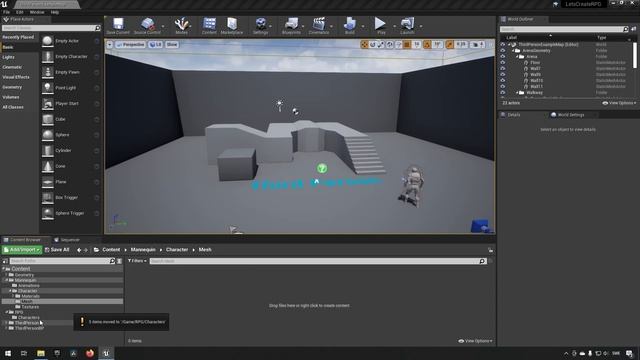Select the Cylinder actor icon

47,150
